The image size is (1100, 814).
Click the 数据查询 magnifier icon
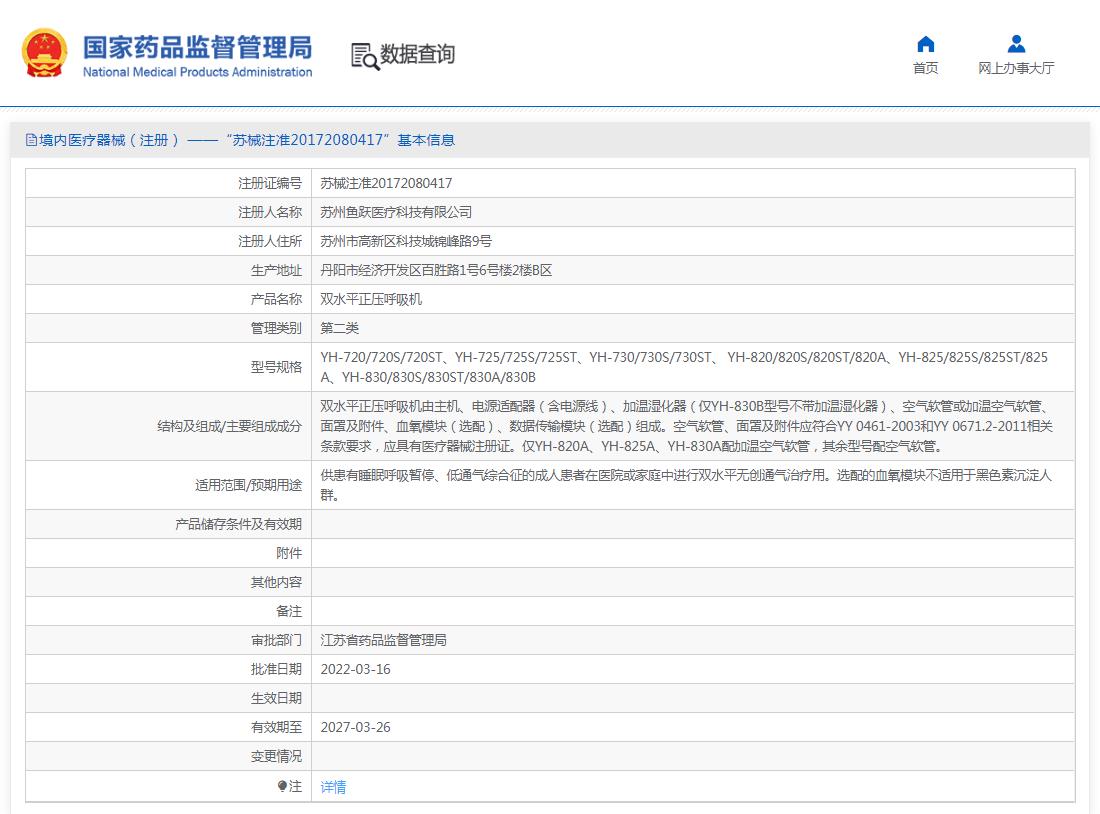pos(364,56)
